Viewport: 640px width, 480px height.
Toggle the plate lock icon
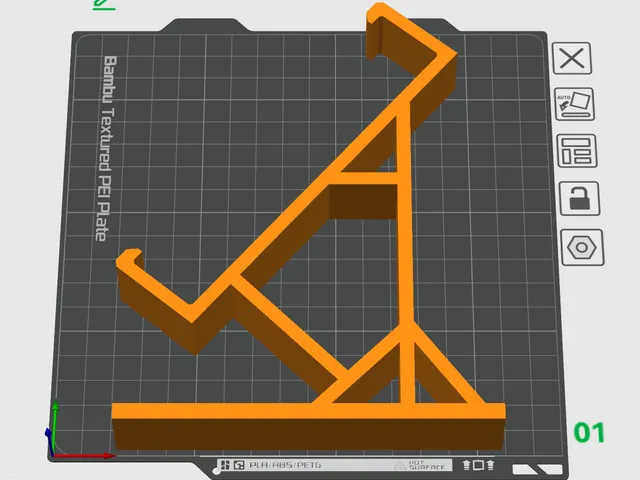[x=580, y=198]
